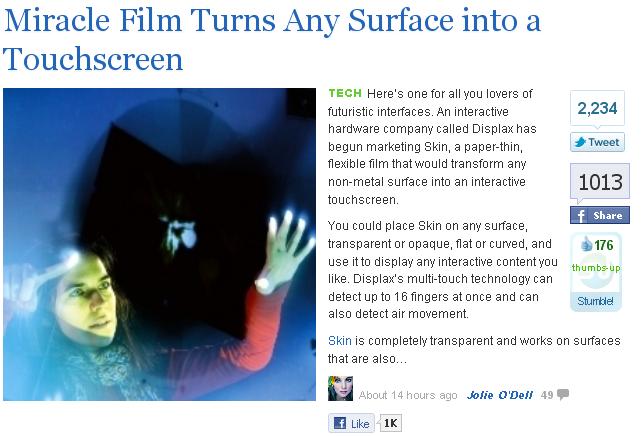Click the Stumble! button
Viewport: 643px width, 436px height.
coord(596,301)
